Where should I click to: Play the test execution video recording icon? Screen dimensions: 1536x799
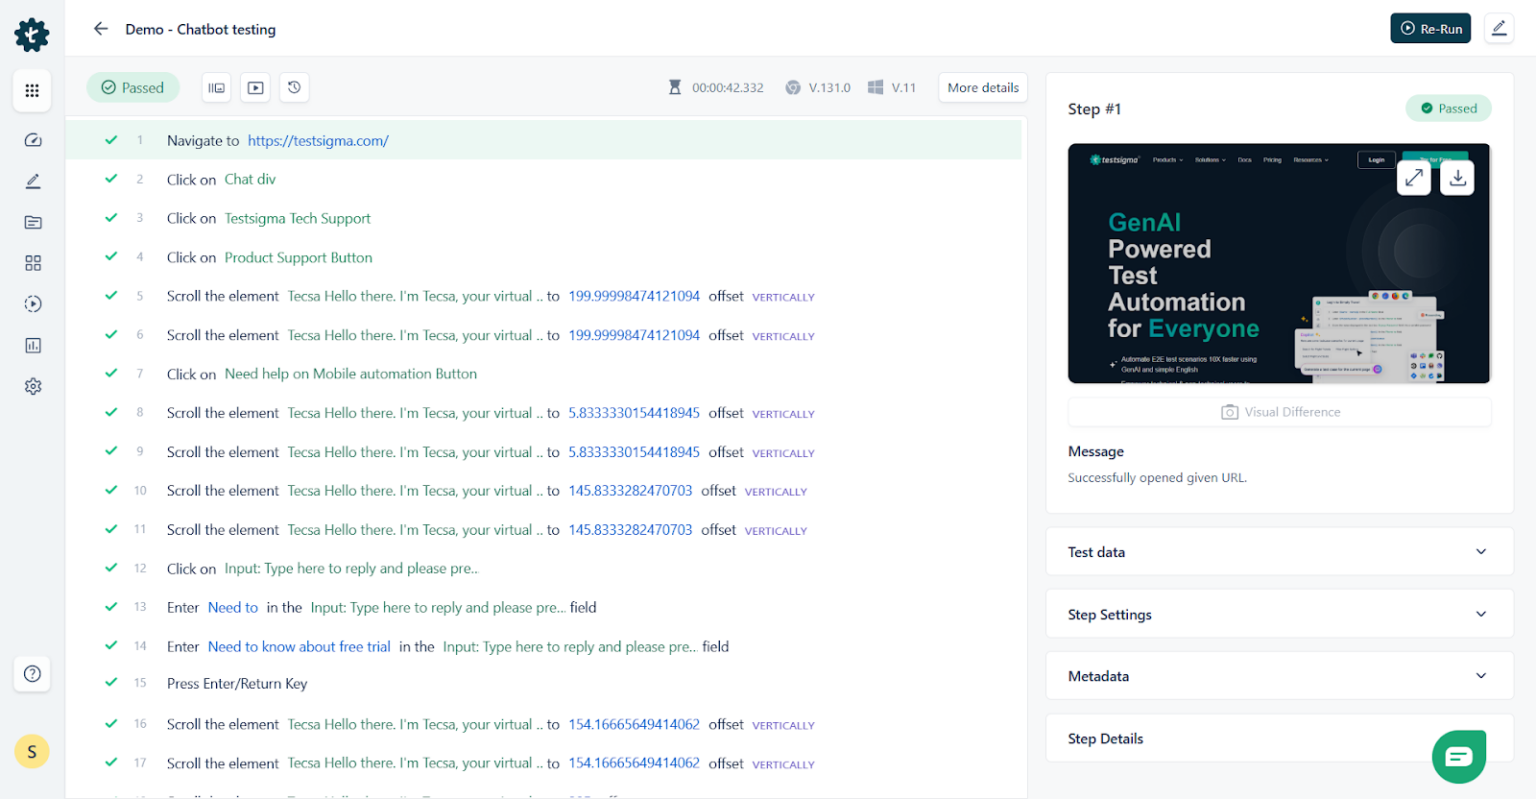(x=255, y=87)
